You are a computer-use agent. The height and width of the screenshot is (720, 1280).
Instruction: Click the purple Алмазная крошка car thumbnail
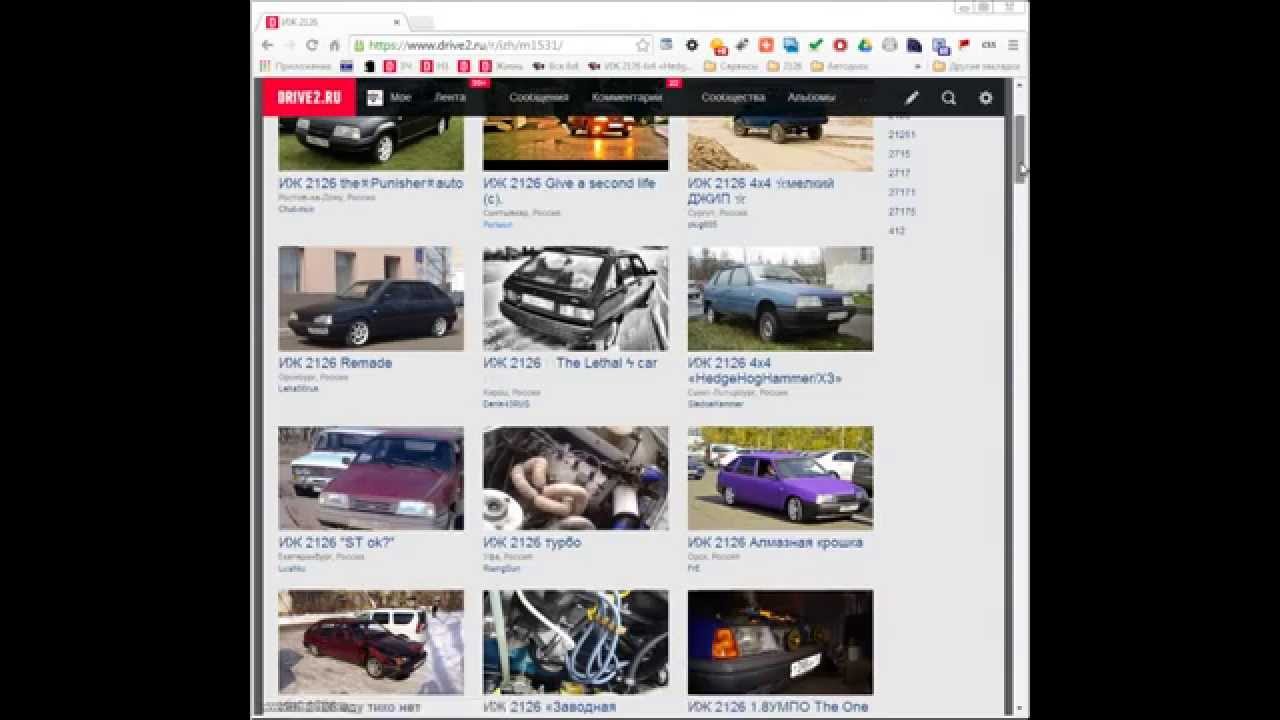point(780,478)
